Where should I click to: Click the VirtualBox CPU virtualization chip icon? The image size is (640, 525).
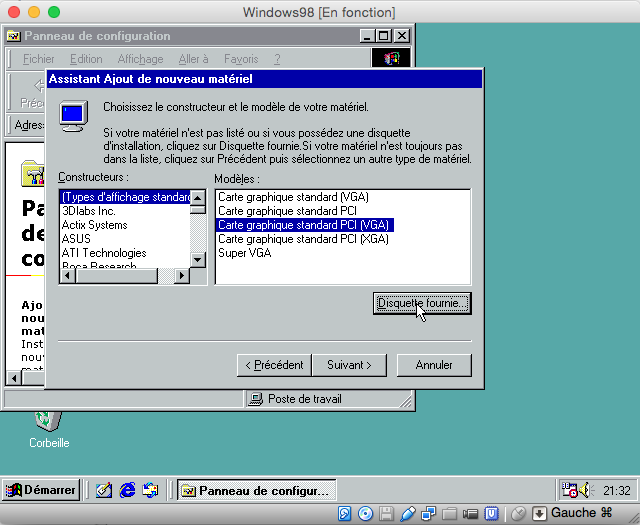(x=491, y=514)
